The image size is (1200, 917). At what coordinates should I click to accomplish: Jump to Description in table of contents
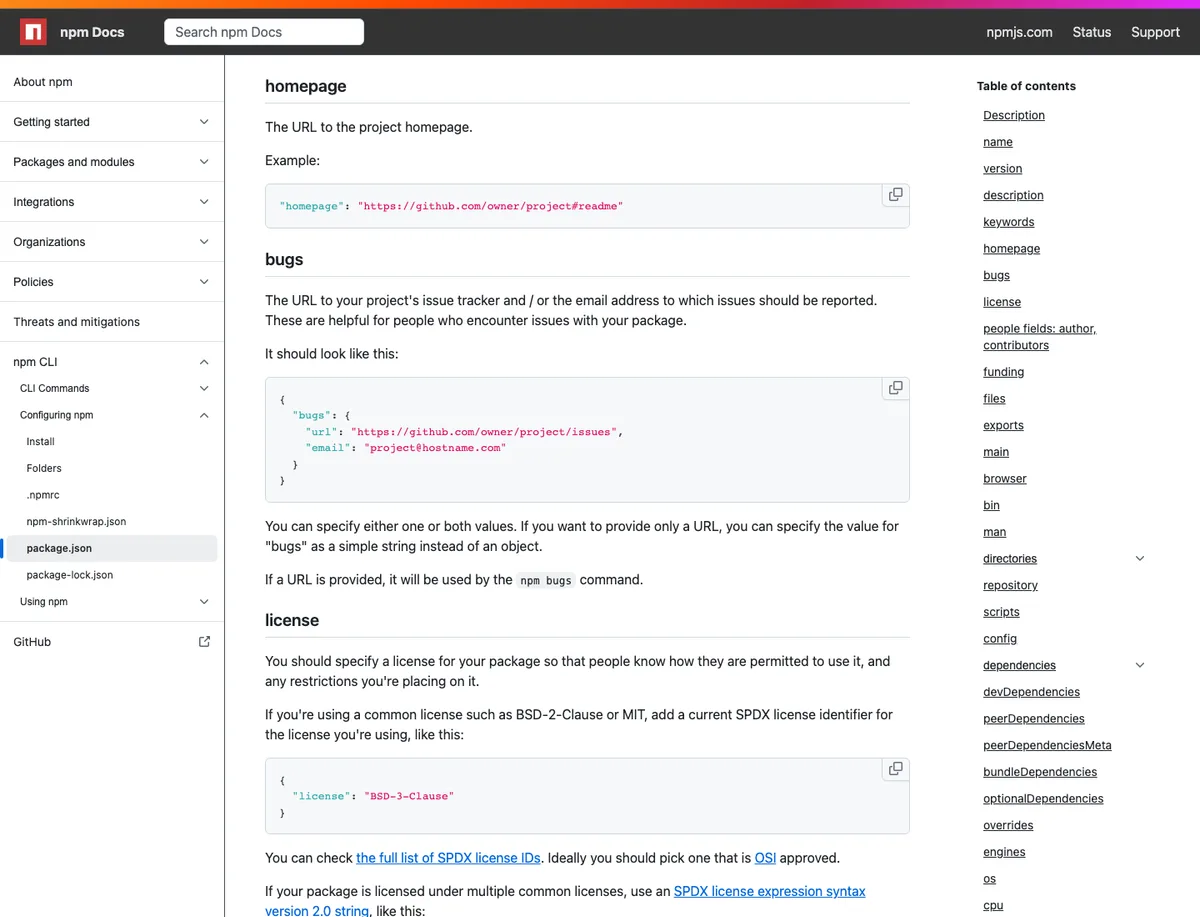(x=1014, y=115)
